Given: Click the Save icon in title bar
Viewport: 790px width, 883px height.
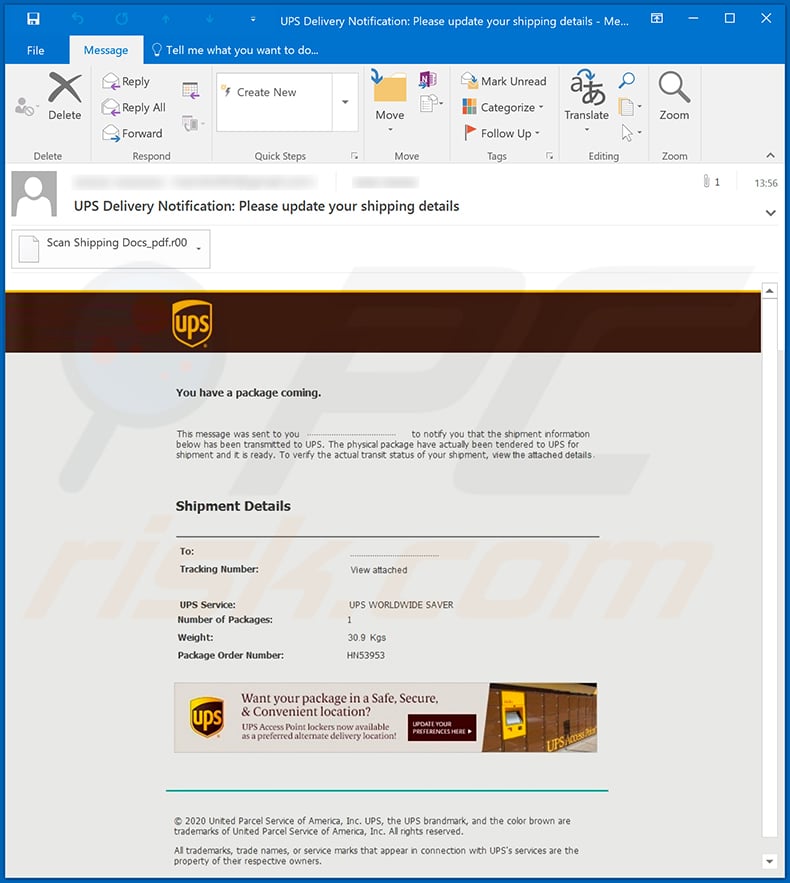Looking at the screenshot, I should 33,19.
